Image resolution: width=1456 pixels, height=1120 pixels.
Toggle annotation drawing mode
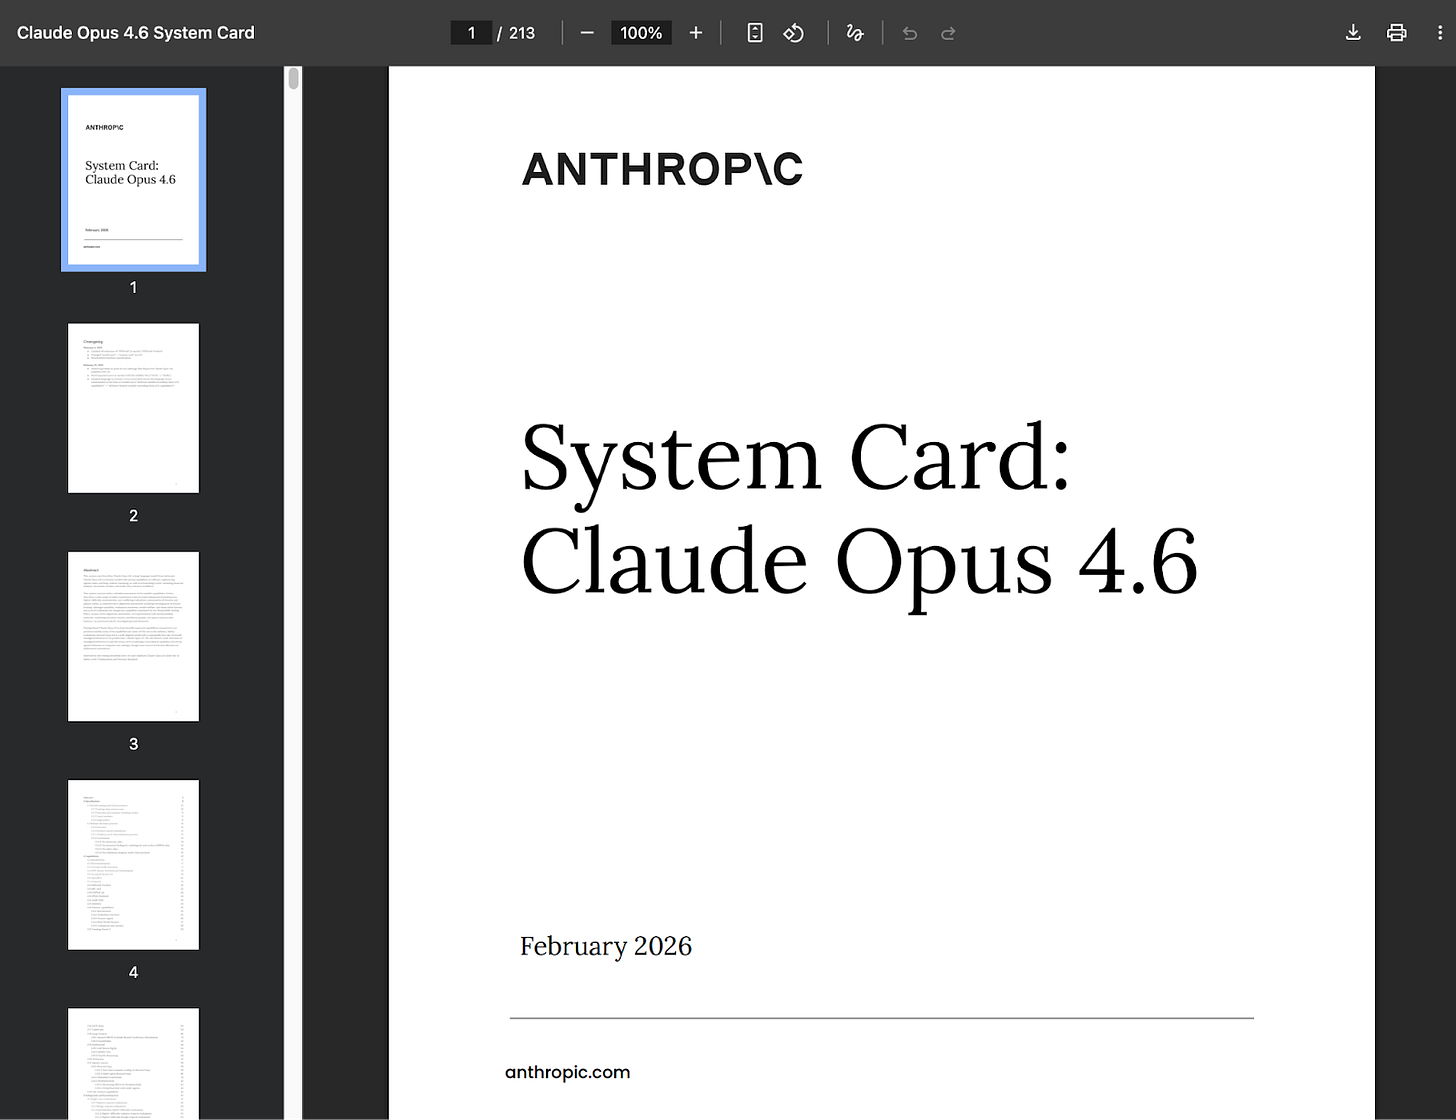click(855, 32)
